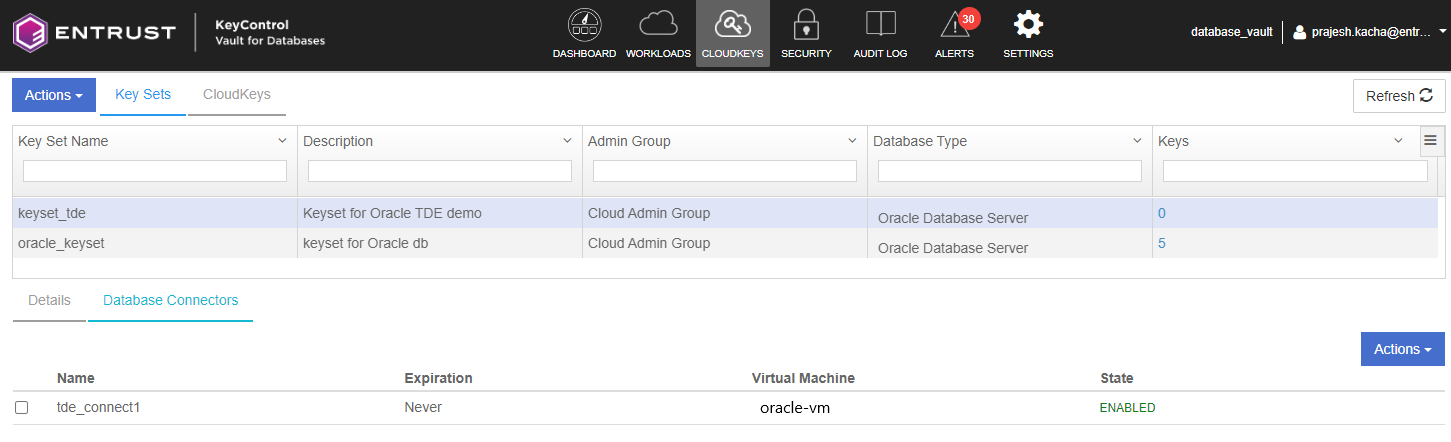The width and height of the screenshot is (1451, 442).
Task: Select the keyset_tde row
Action: pos(155,213)
